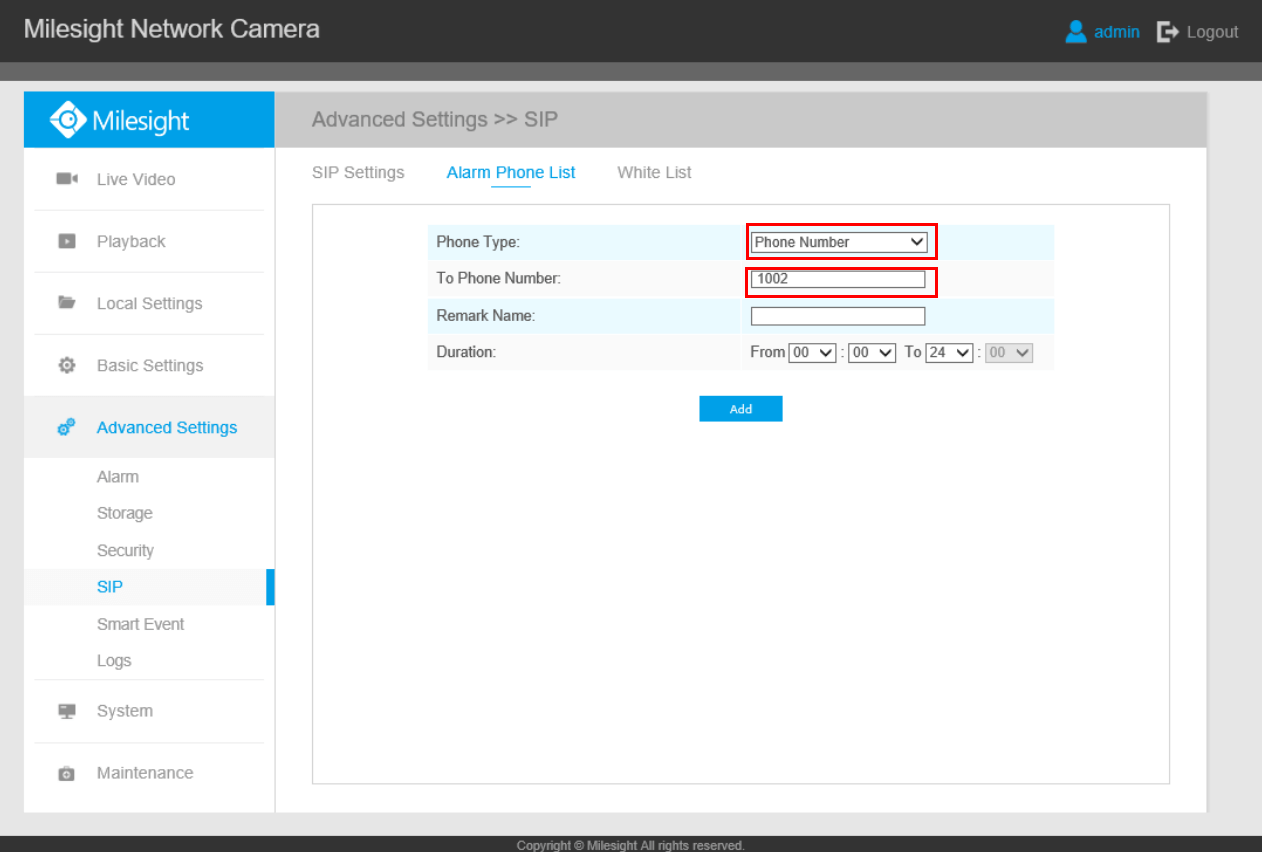Viewport: 1262px width, 852px height.
Task: Click the Milesight Network Camera title
Action: pos(172,29)
